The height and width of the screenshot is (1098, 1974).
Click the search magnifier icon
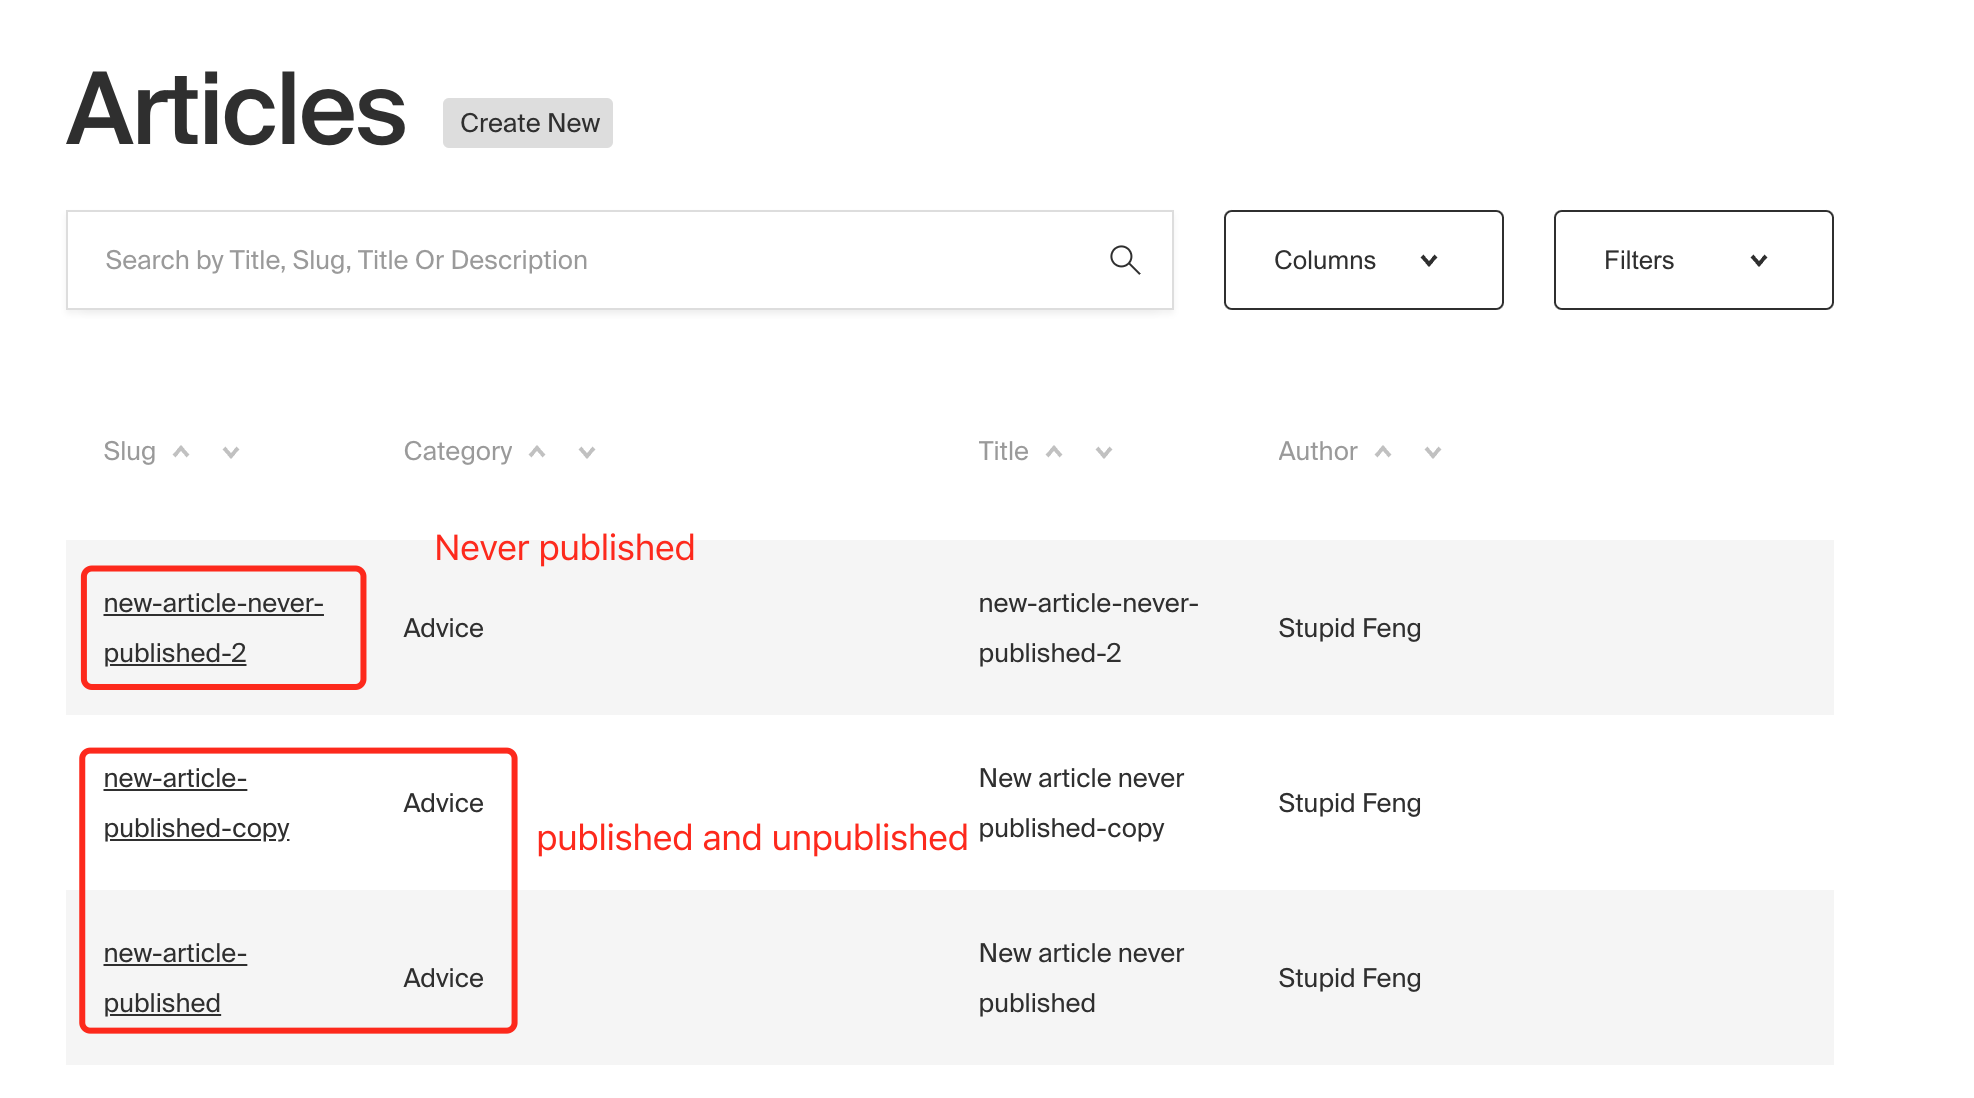pos(1124,260)
